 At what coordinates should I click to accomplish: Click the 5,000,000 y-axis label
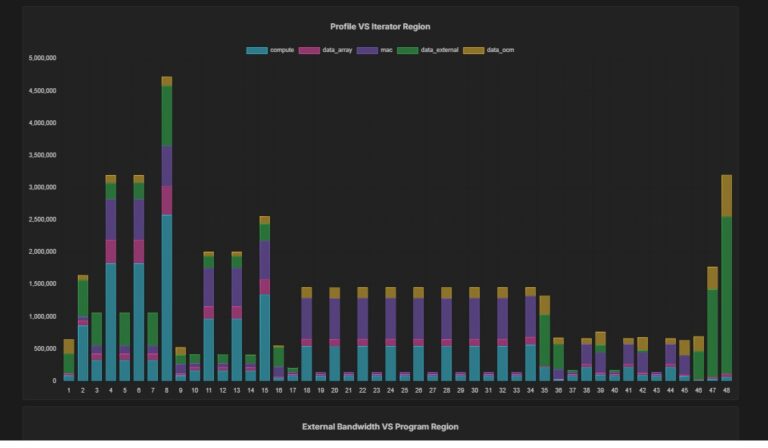point(42,58)
